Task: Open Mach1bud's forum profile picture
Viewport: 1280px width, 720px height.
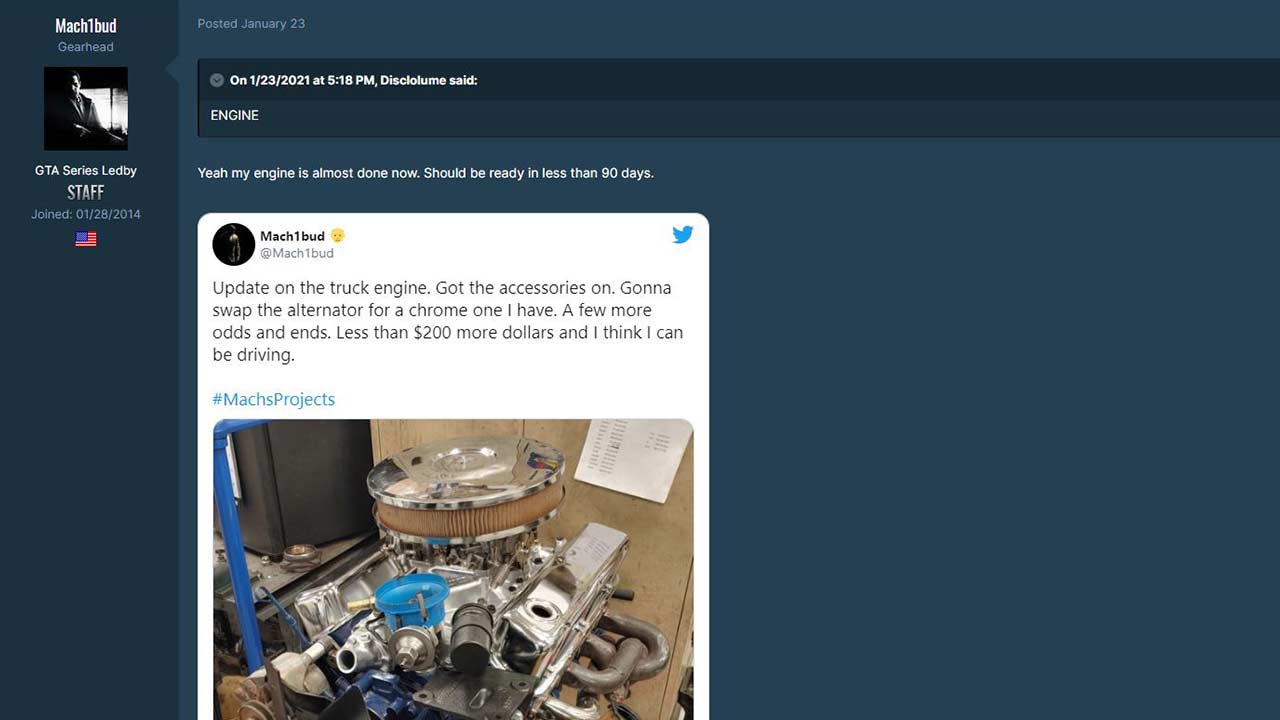Action: [x=86, y=108]
